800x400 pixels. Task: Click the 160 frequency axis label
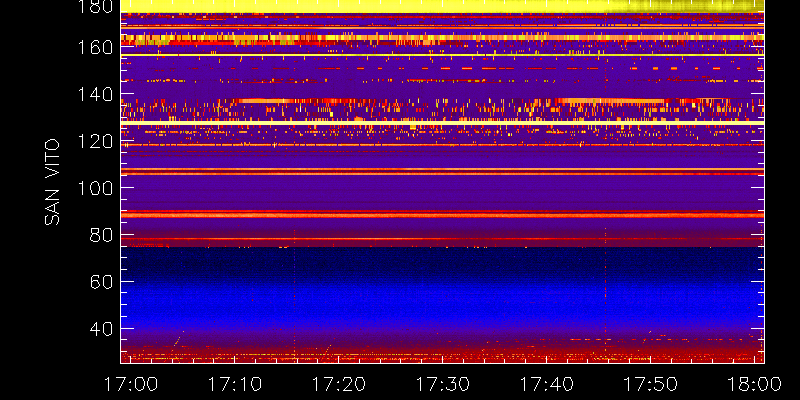(95, 47)
